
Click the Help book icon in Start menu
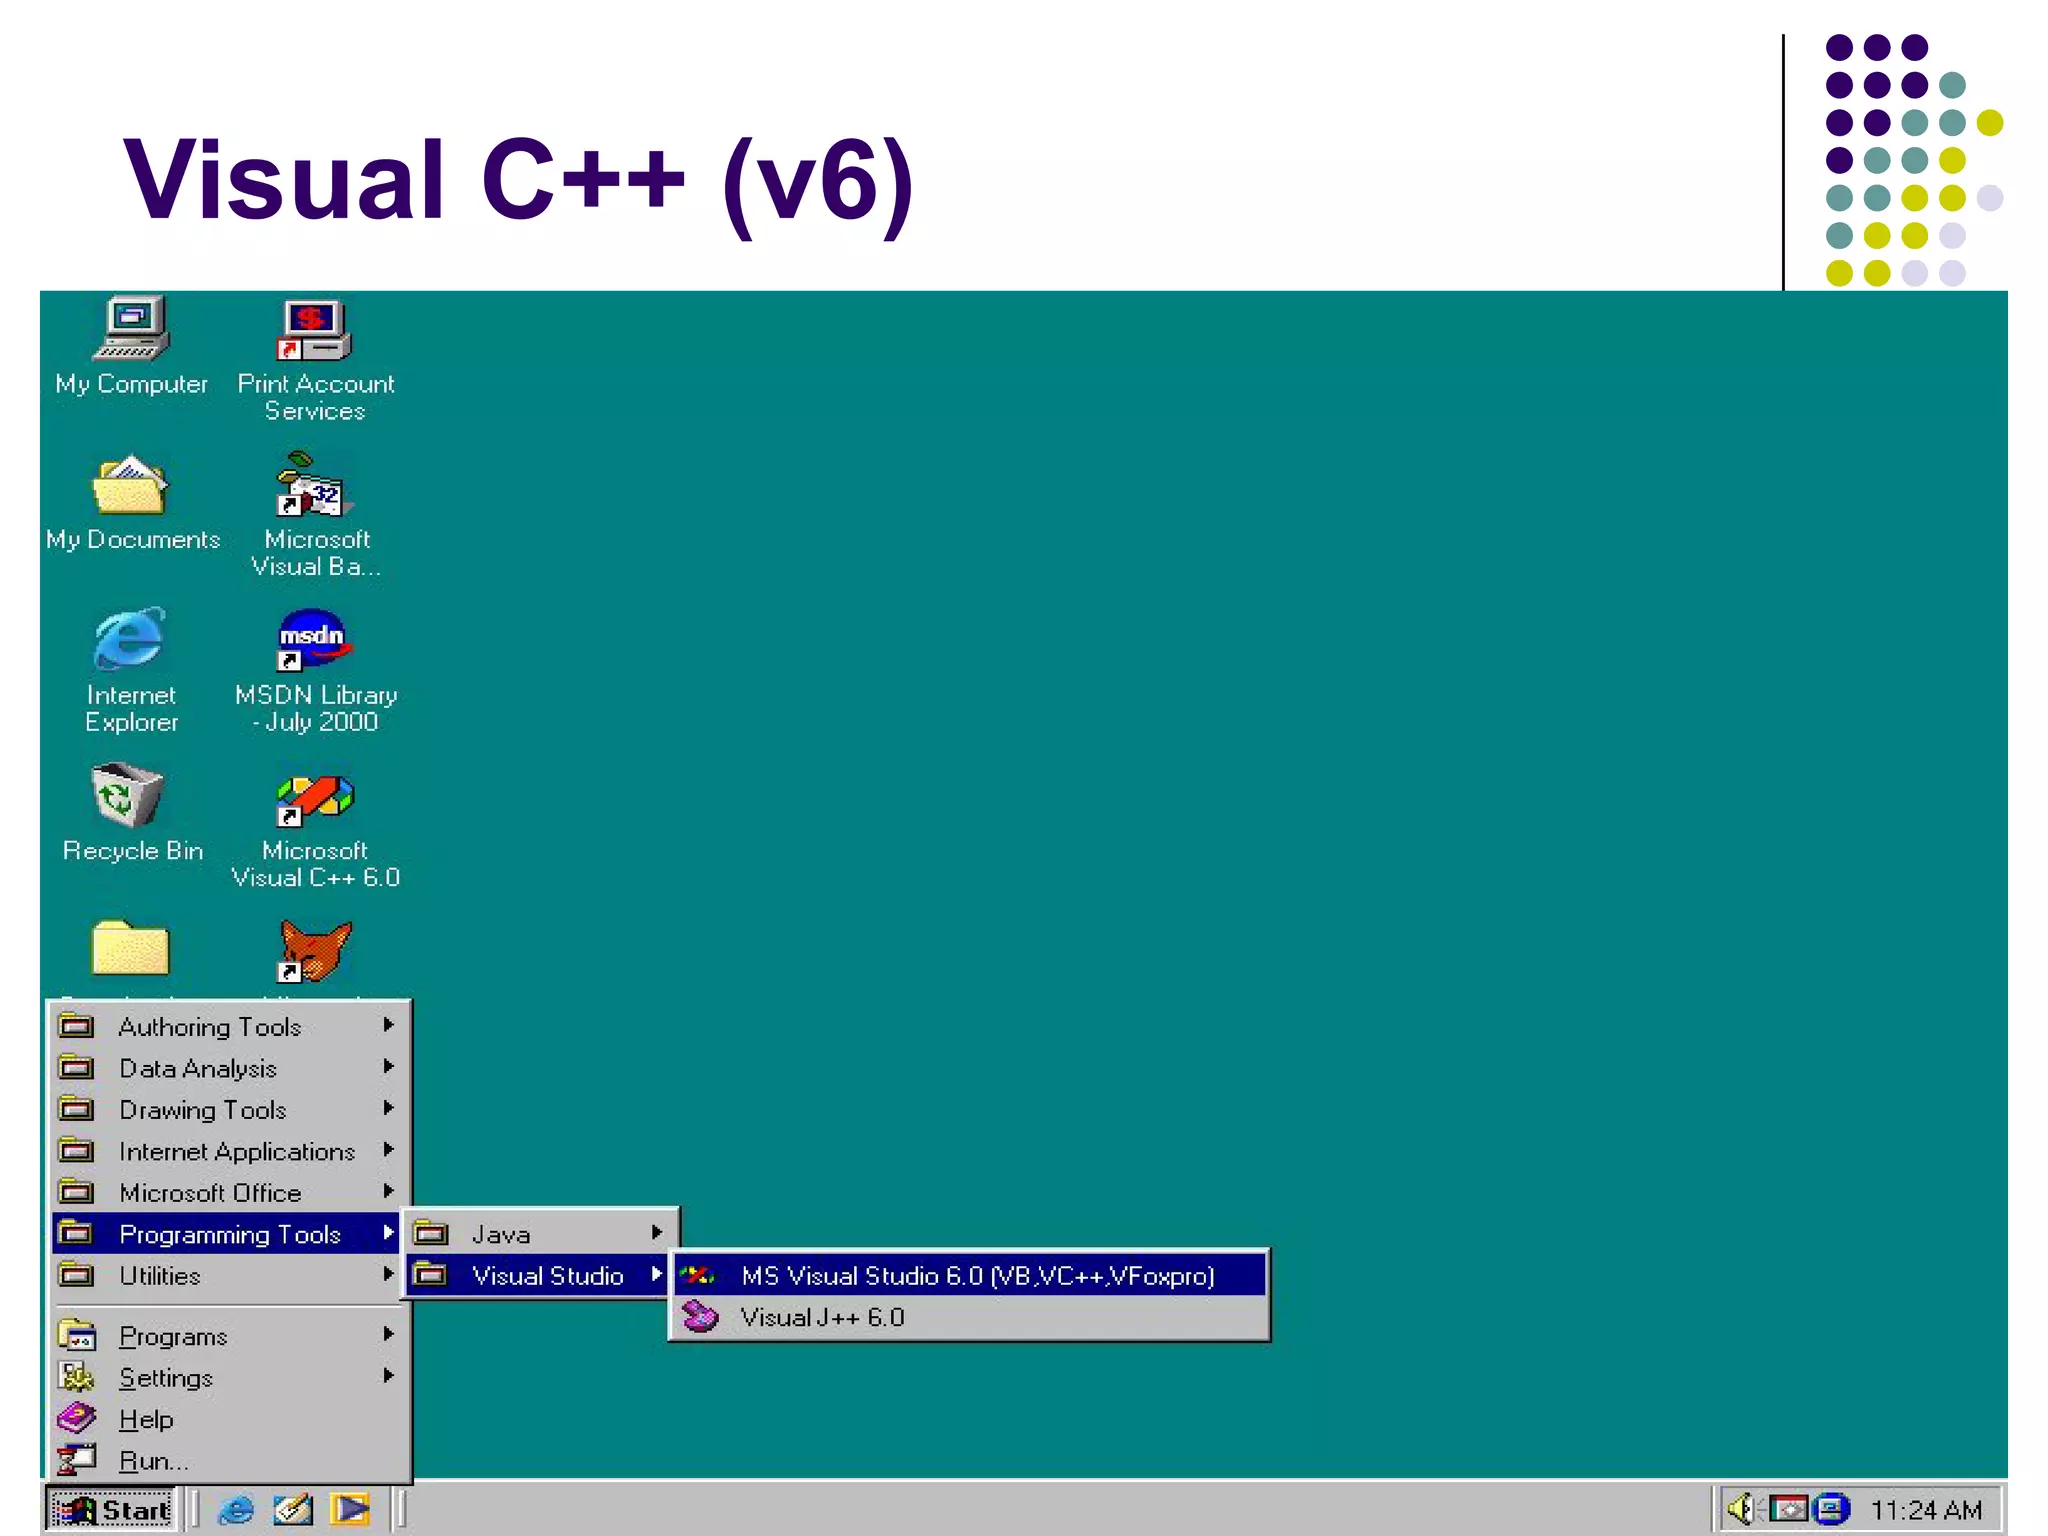[x=77, y=1418]
